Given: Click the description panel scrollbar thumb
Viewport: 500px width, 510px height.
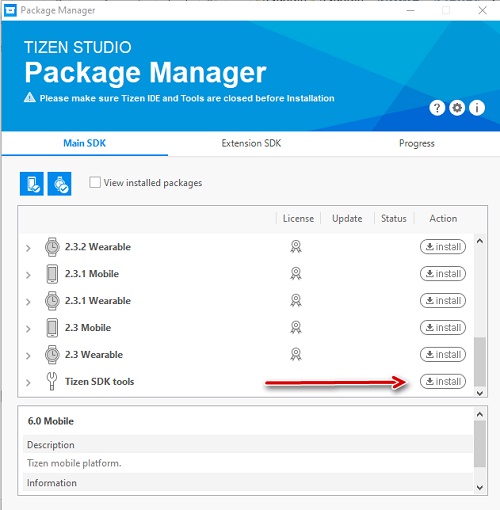Looking at the screenshot, I should pyautogui.click(x=480, y=444).
